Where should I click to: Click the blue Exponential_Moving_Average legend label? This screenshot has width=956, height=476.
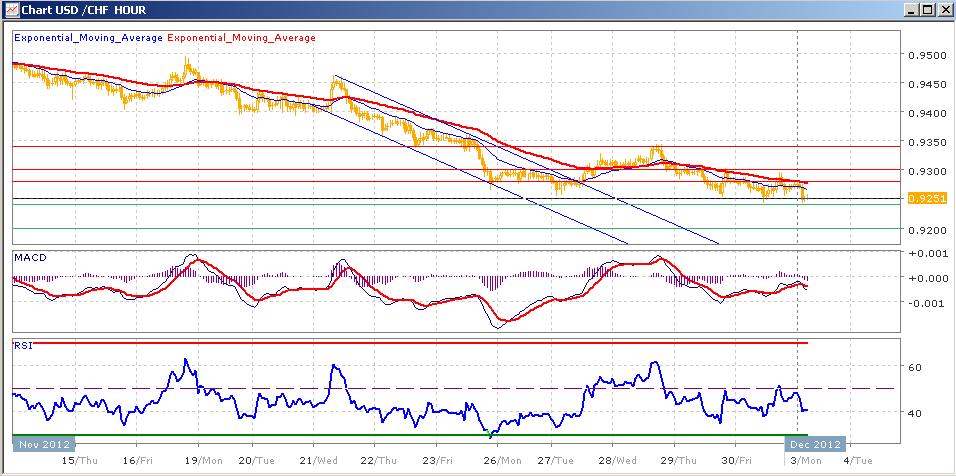tap(87, 38)
